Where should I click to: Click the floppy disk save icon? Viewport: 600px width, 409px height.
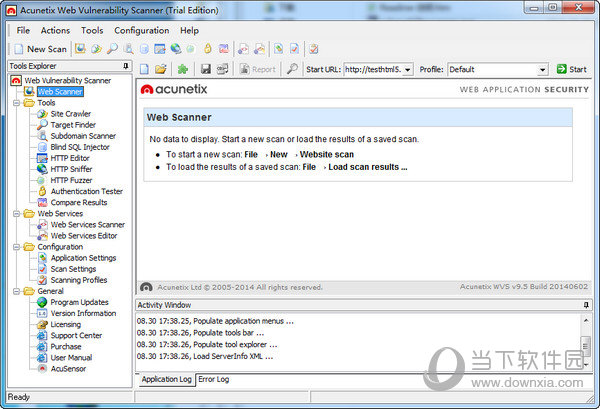click(206, 69)
